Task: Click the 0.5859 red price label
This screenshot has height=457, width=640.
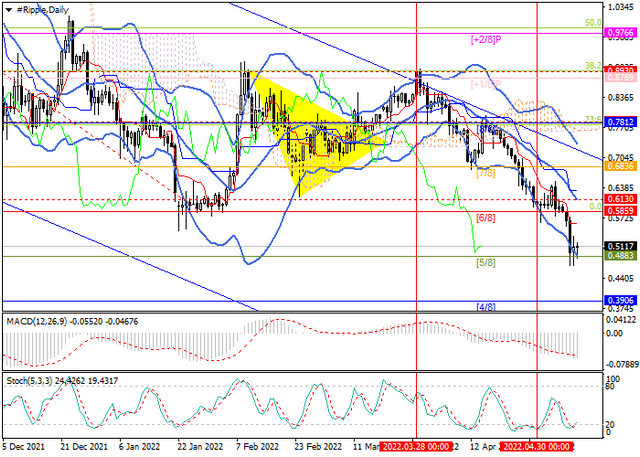Action: 620,211
